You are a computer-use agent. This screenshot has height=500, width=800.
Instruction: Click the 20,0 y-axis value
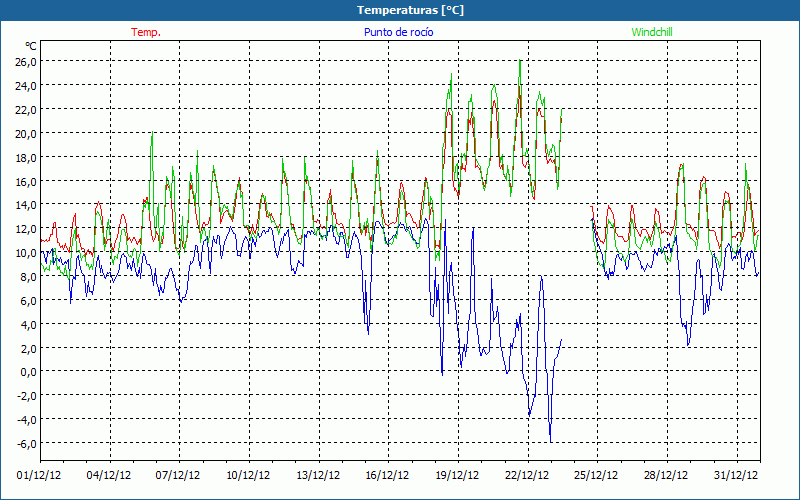pos(26,134)
